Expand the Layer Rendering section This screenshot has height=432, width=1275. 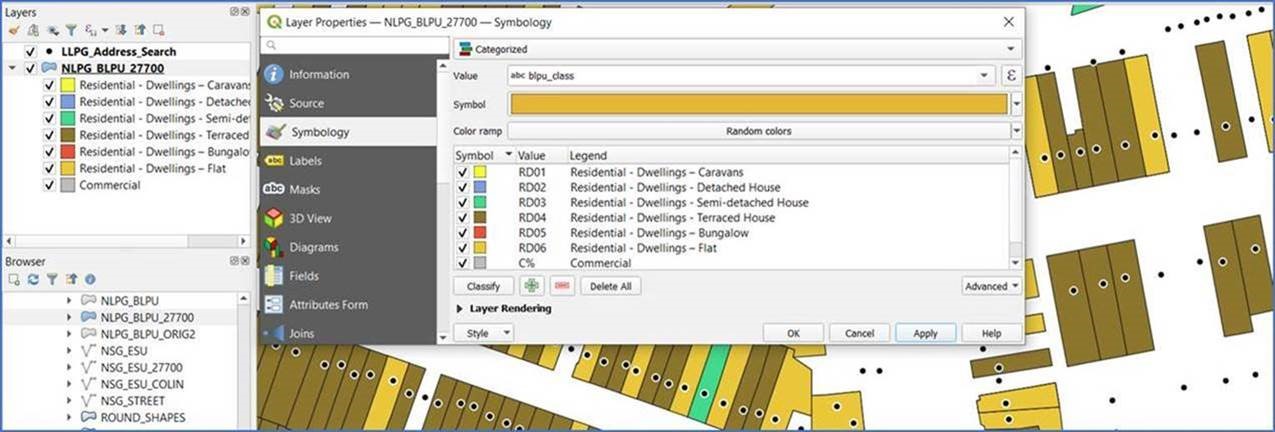(x=460, y=309)
